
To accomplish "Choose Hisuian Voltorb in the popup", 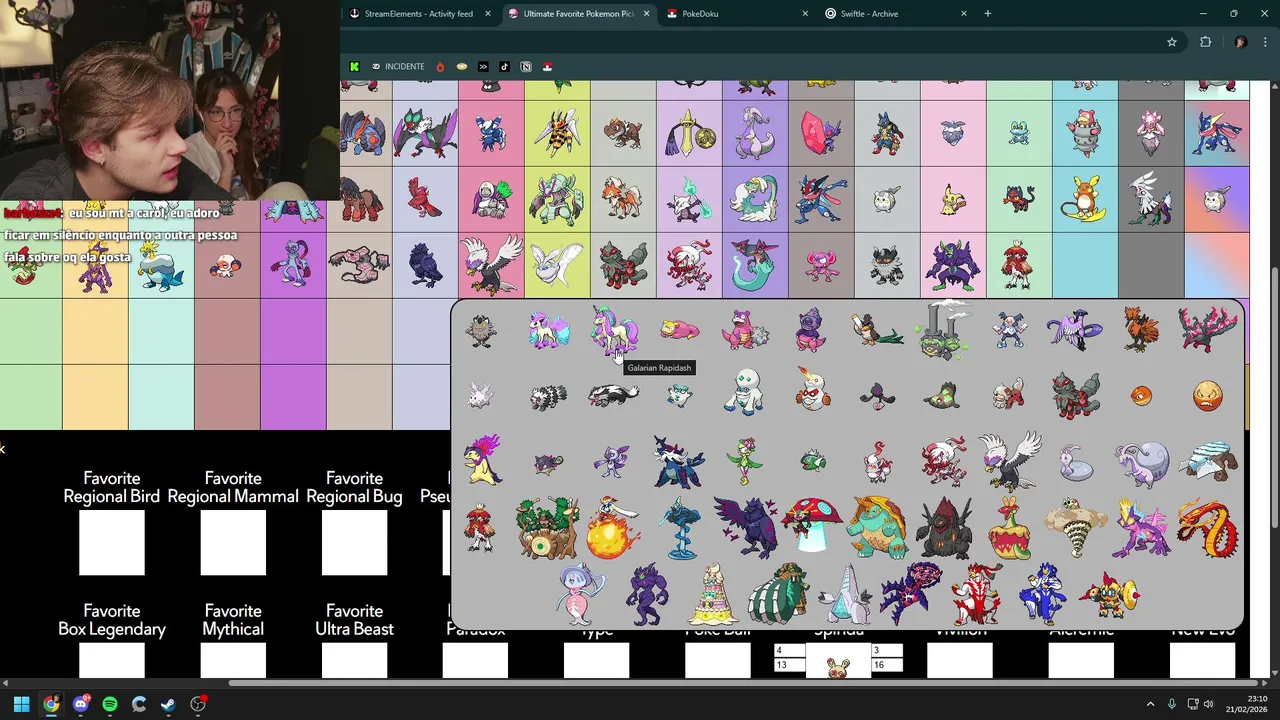I will (x=1141, y=396).
